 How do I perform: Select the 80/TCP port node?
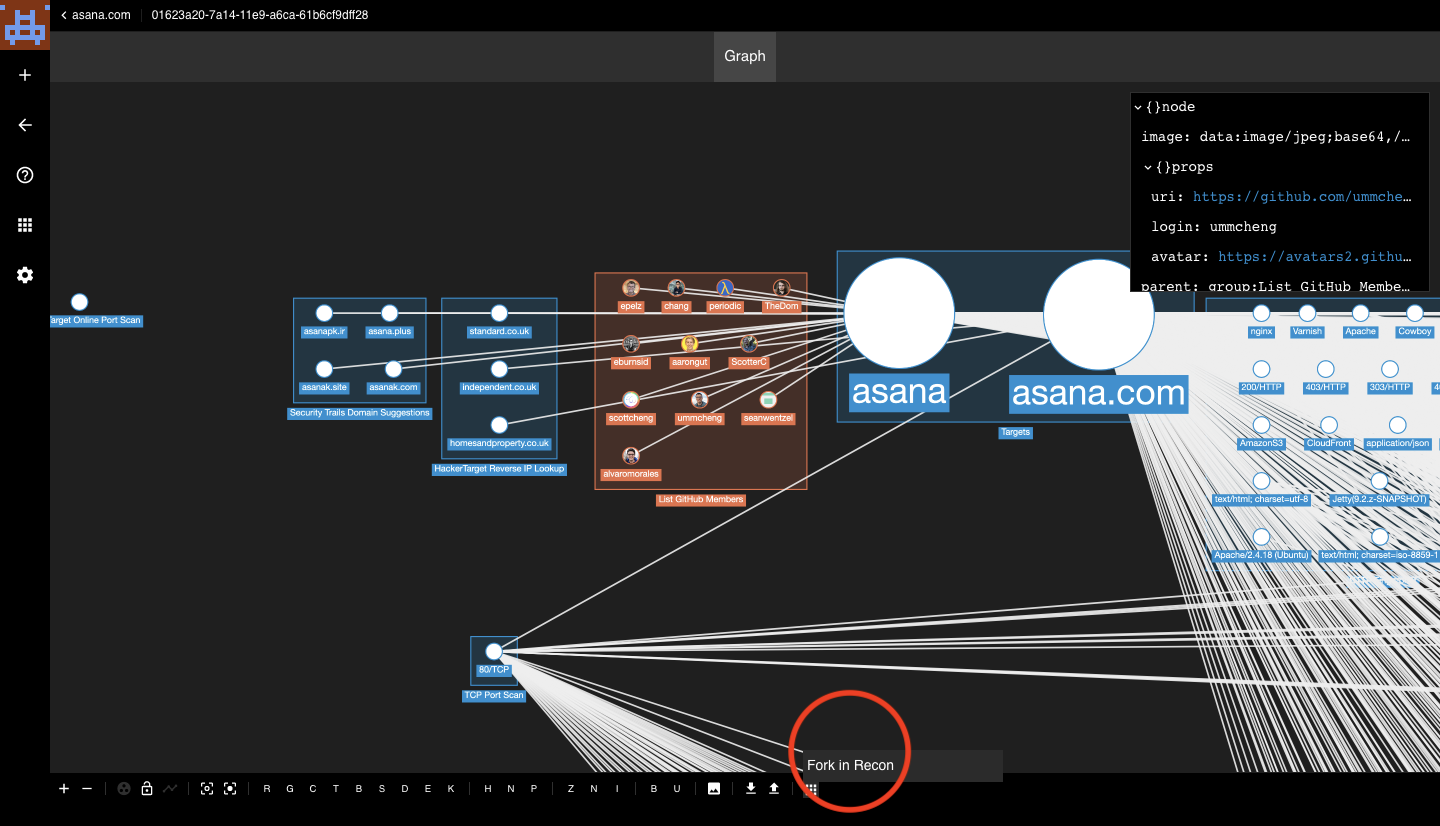tap(493, 652)
